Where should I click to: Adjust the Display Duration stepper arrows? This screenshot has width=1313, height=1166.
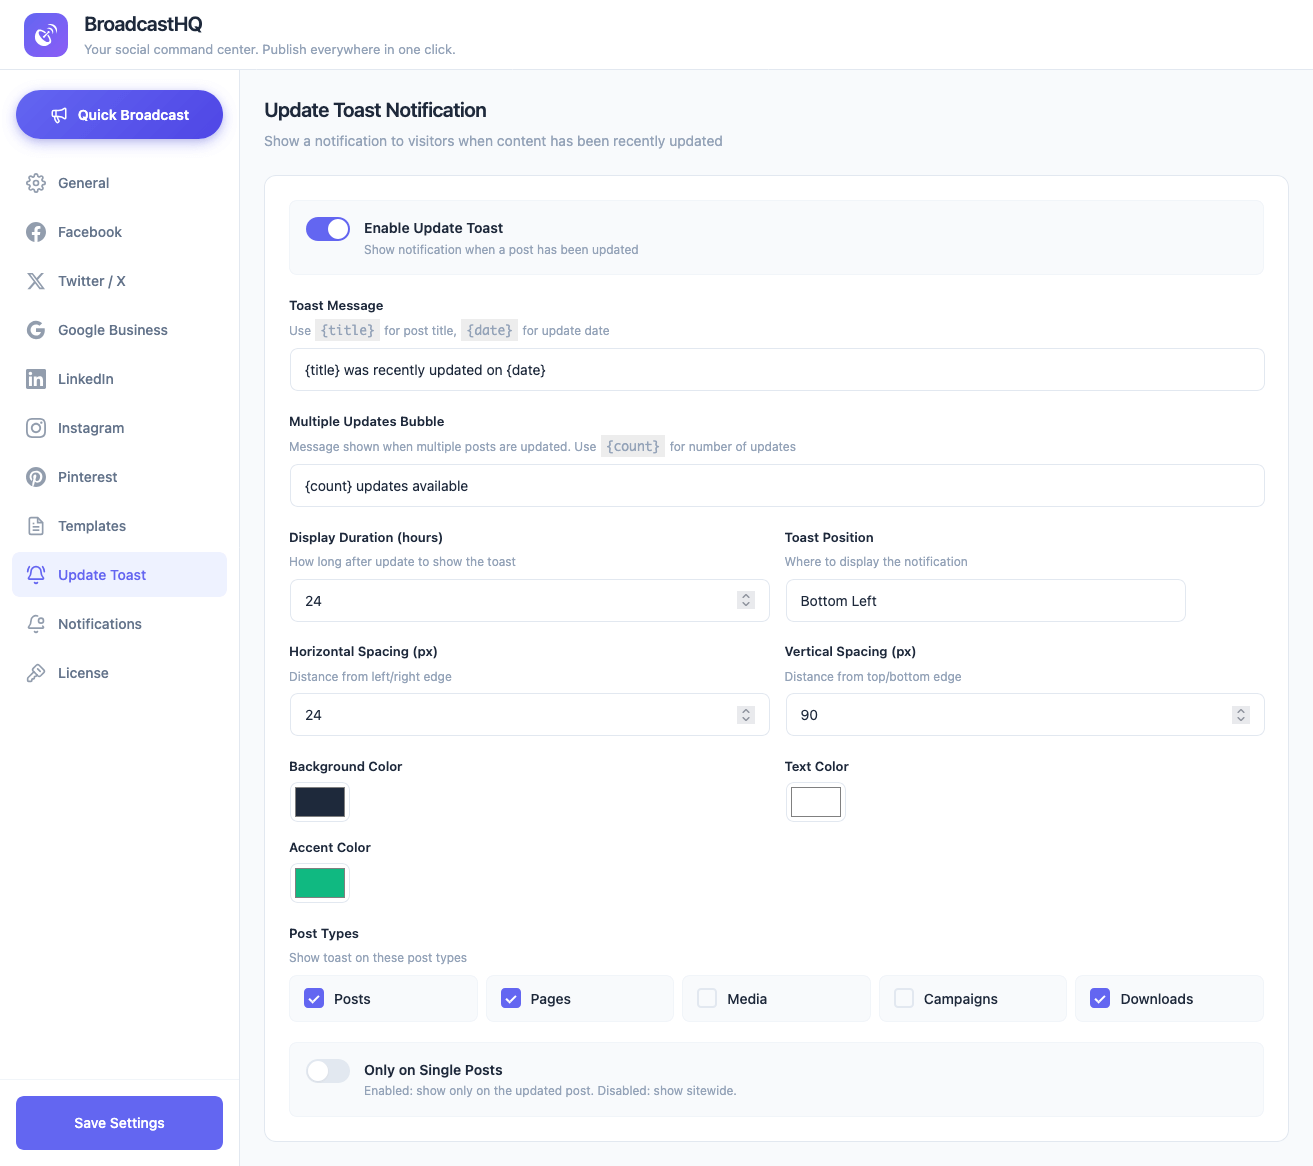[x=745, y=600]
